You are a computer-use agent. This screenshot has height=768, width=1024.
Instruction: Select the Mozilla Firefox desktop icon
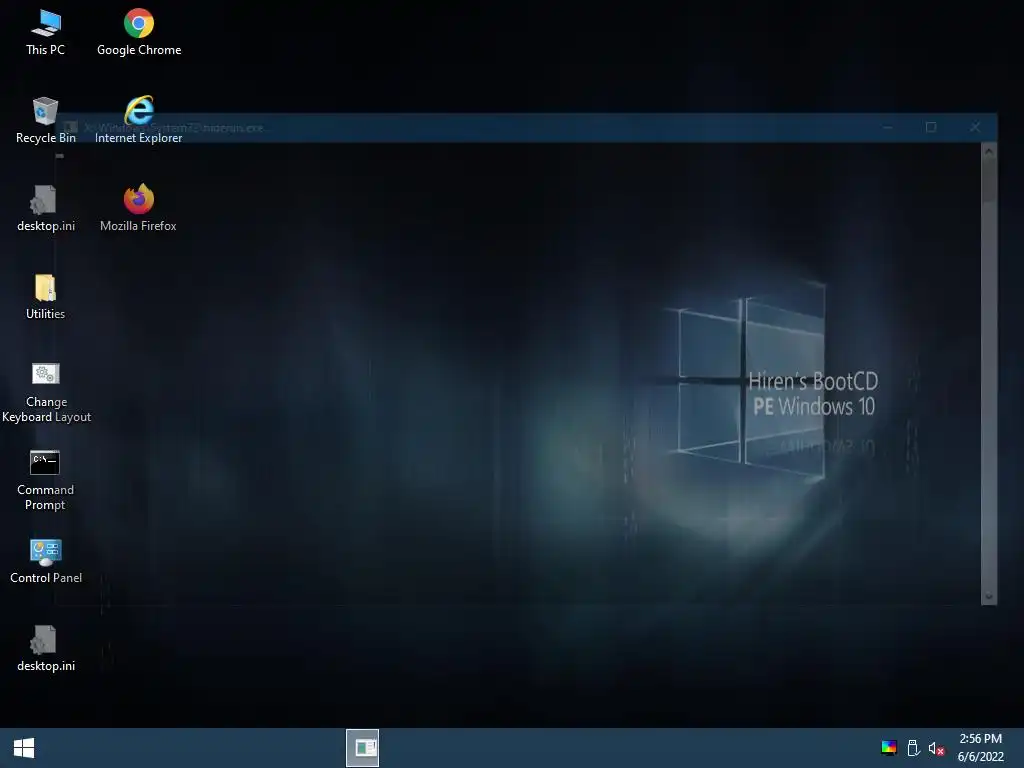pos(138,208)
